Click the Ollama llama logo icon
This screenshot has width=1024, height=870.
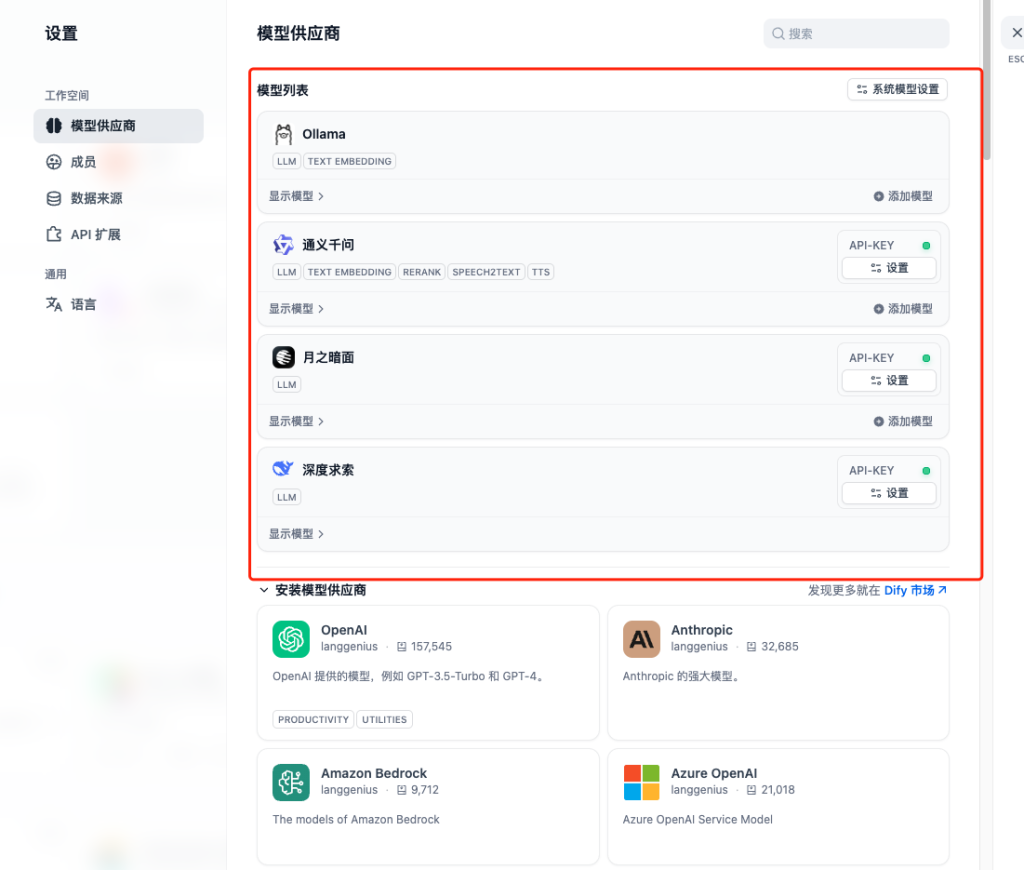click(x=283, y=135)
